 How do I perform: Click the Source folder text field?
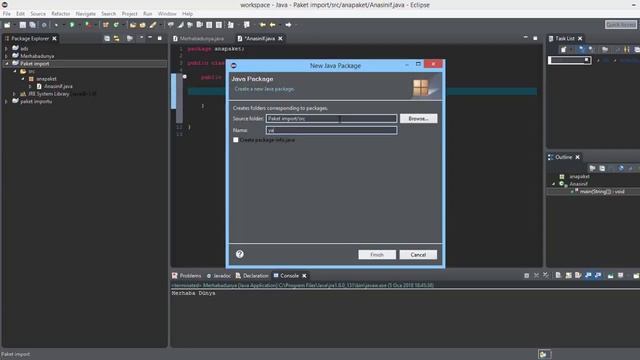click(331, 118)
